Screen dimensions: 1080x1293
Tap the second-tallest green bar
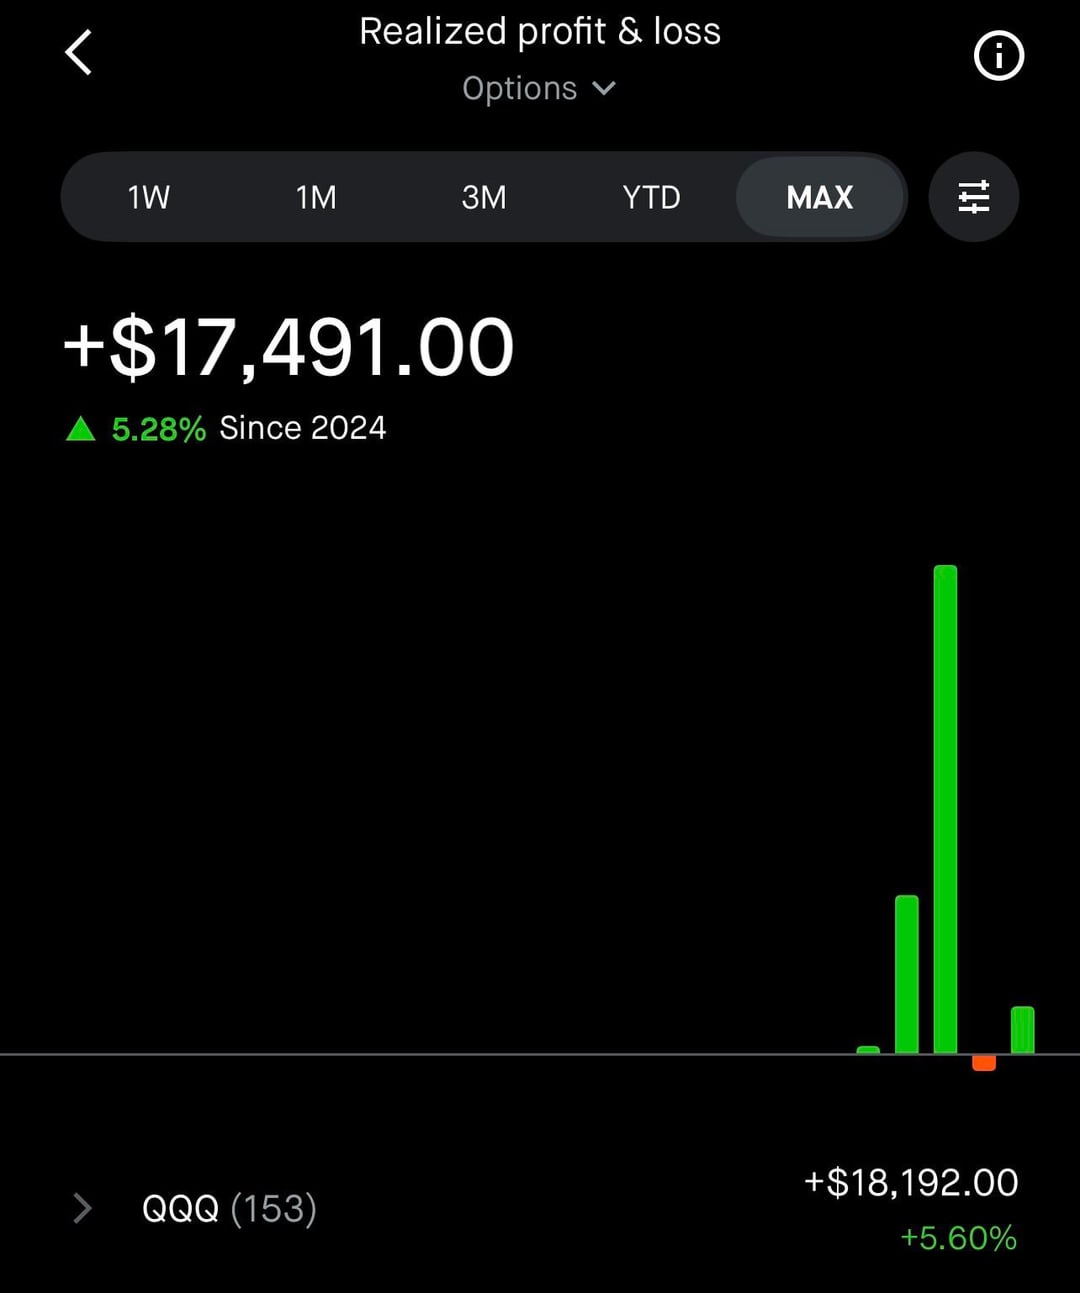(x=907, y=973)
